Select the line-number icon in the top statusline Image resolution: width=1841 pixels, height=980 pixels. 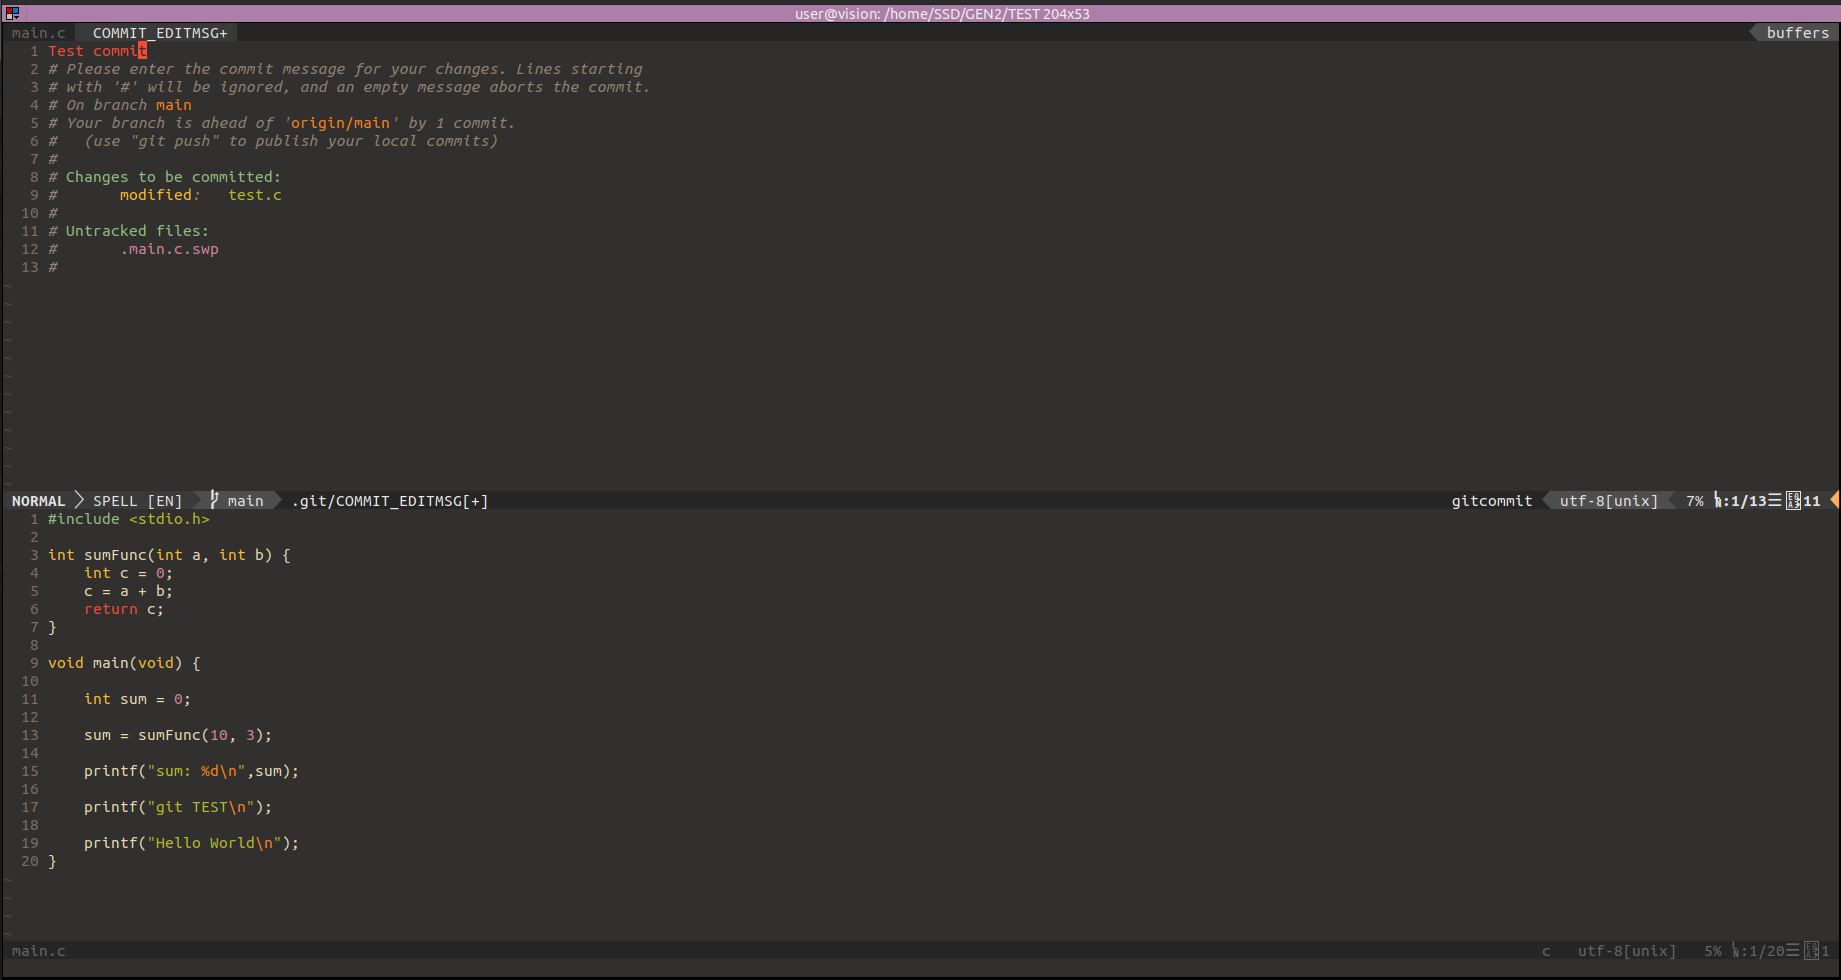click(1718, 500)
